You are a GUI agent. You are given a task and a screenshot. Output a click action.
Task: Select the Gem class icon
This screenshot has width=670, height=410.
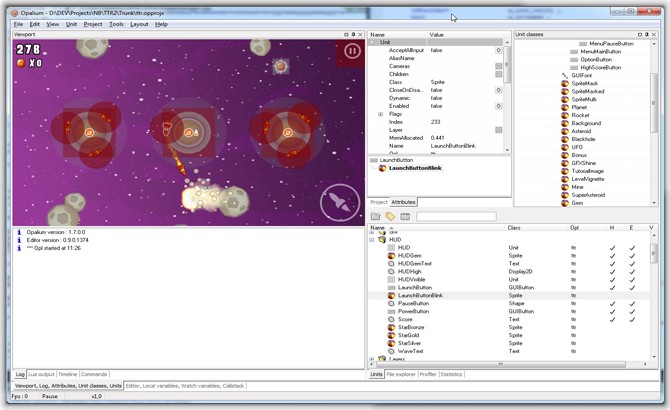tap(564, 203)
